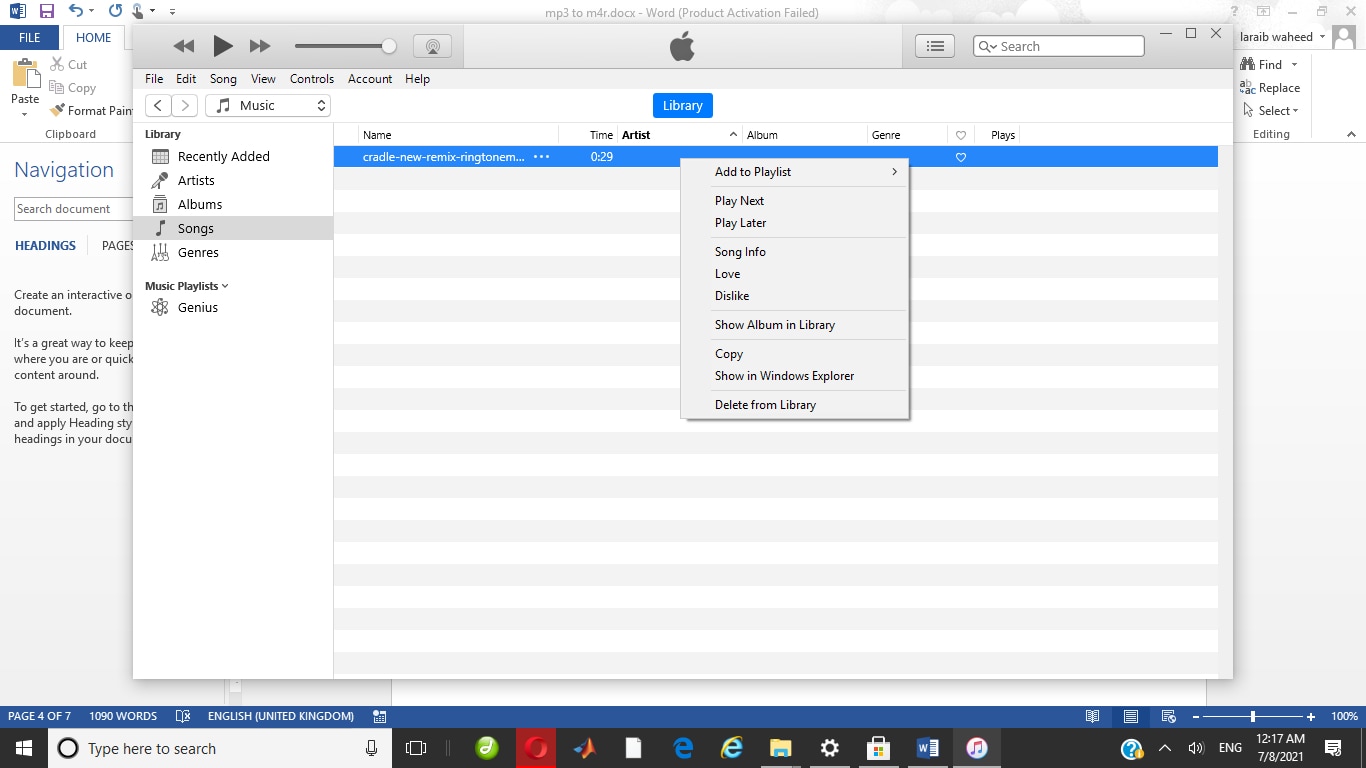Switch to HEADINGS in the Navigation pane
The width and height of the screenshot is (1366, 768).
point(45,245)
